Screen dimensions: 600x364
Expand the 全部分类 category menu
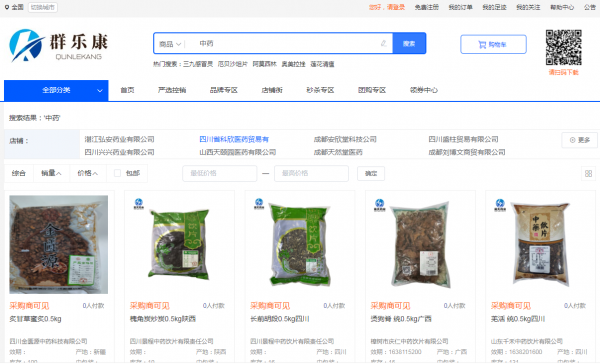[56, 90]
